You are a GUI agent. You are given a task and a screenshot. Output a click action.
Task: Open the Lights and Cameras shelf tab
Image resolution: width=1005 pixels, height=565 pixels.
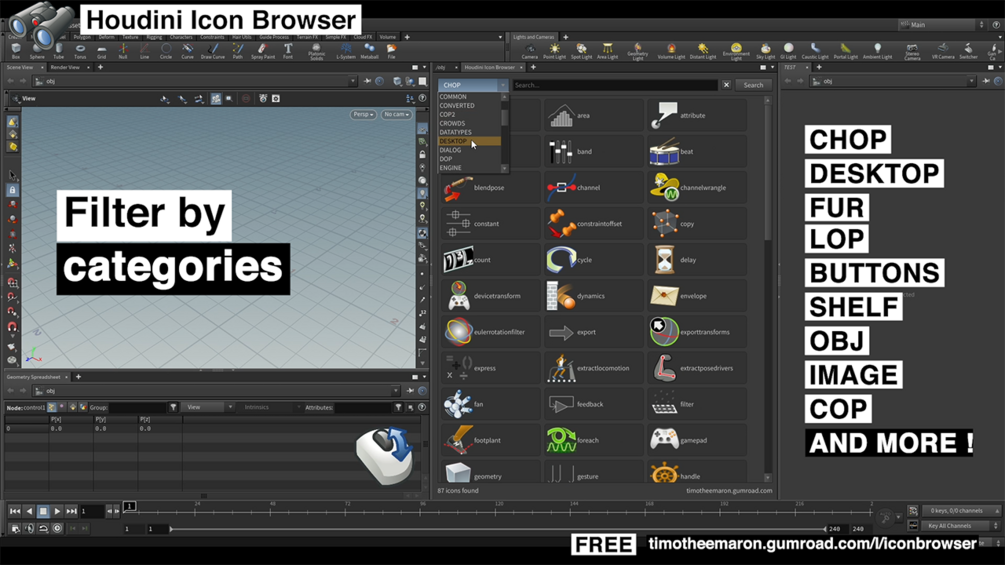tap(533, 37)
